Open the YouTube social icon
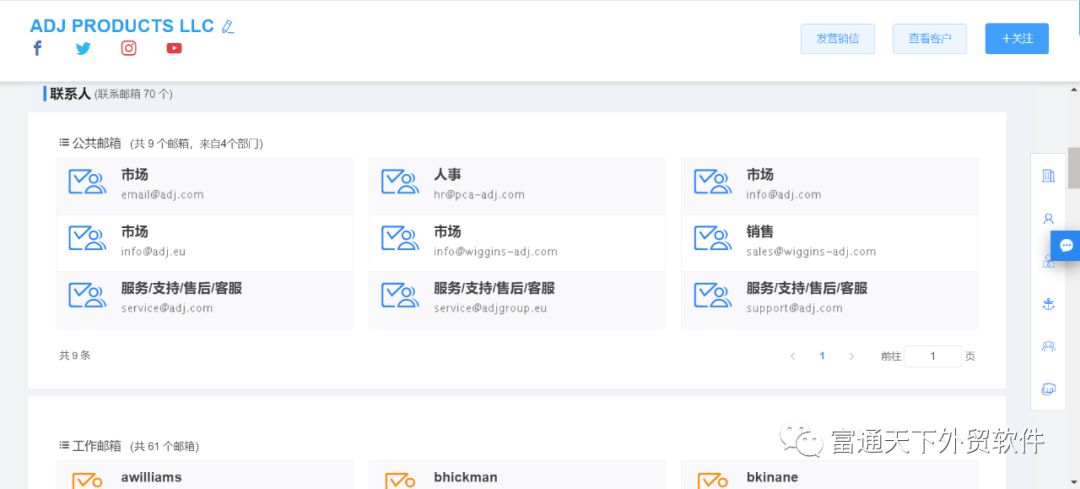The width and height of the screenshot is (1080, 489). tap(174, 48)
